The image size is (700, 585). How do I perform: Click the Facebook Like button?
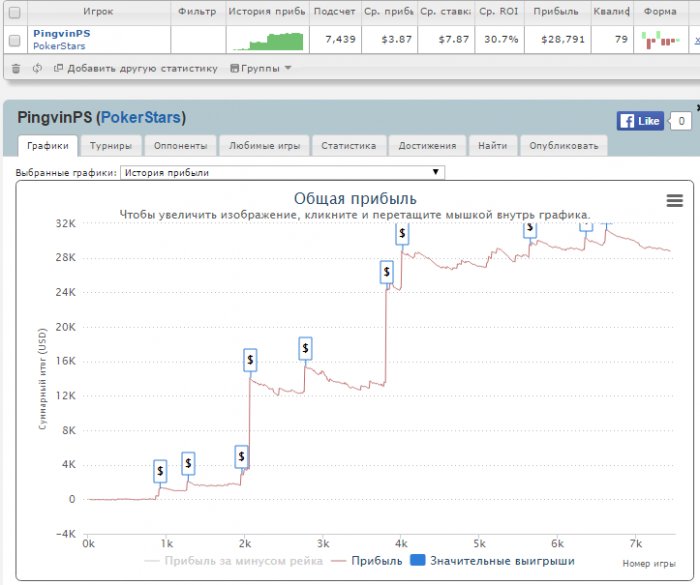640,121
